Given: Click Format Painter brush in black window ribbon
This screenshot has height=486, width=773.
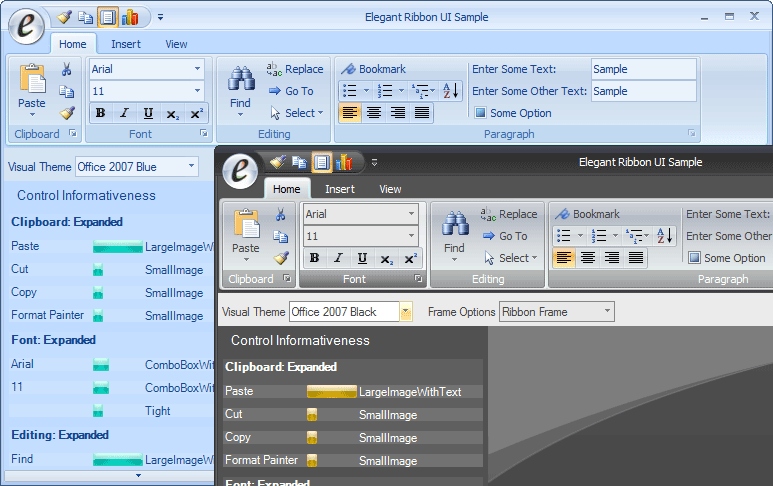Looking at the screenshot, I should tap(281, 258).
